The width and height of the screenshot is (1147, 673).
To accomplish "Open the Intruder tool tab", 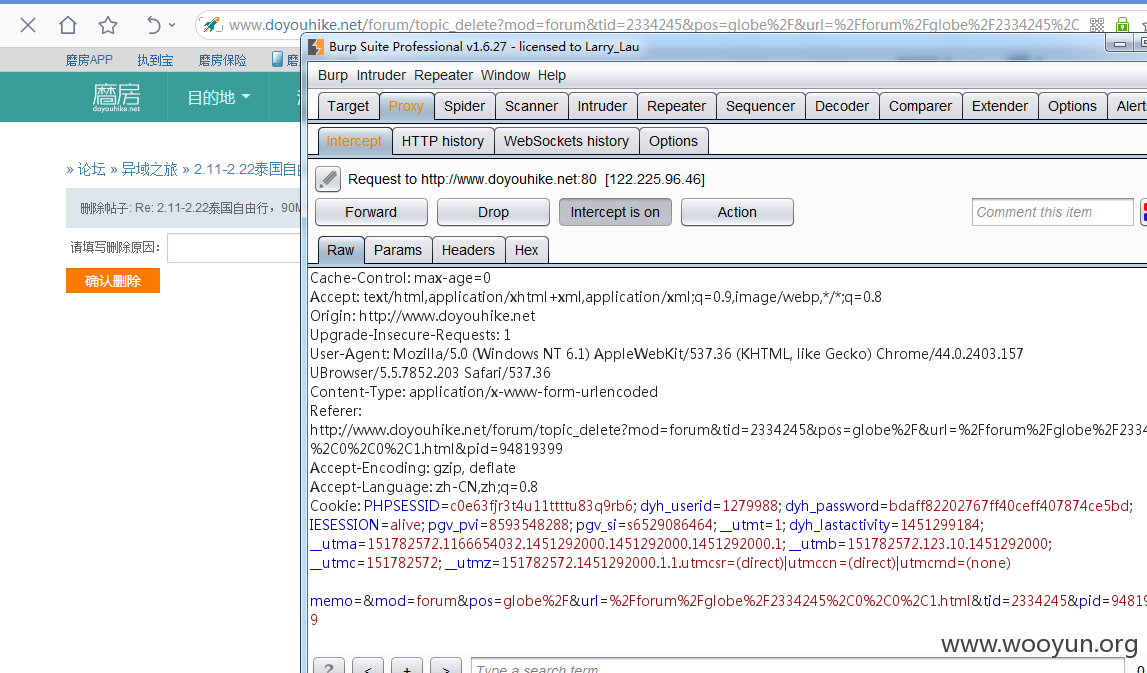I will pos(602,106).
